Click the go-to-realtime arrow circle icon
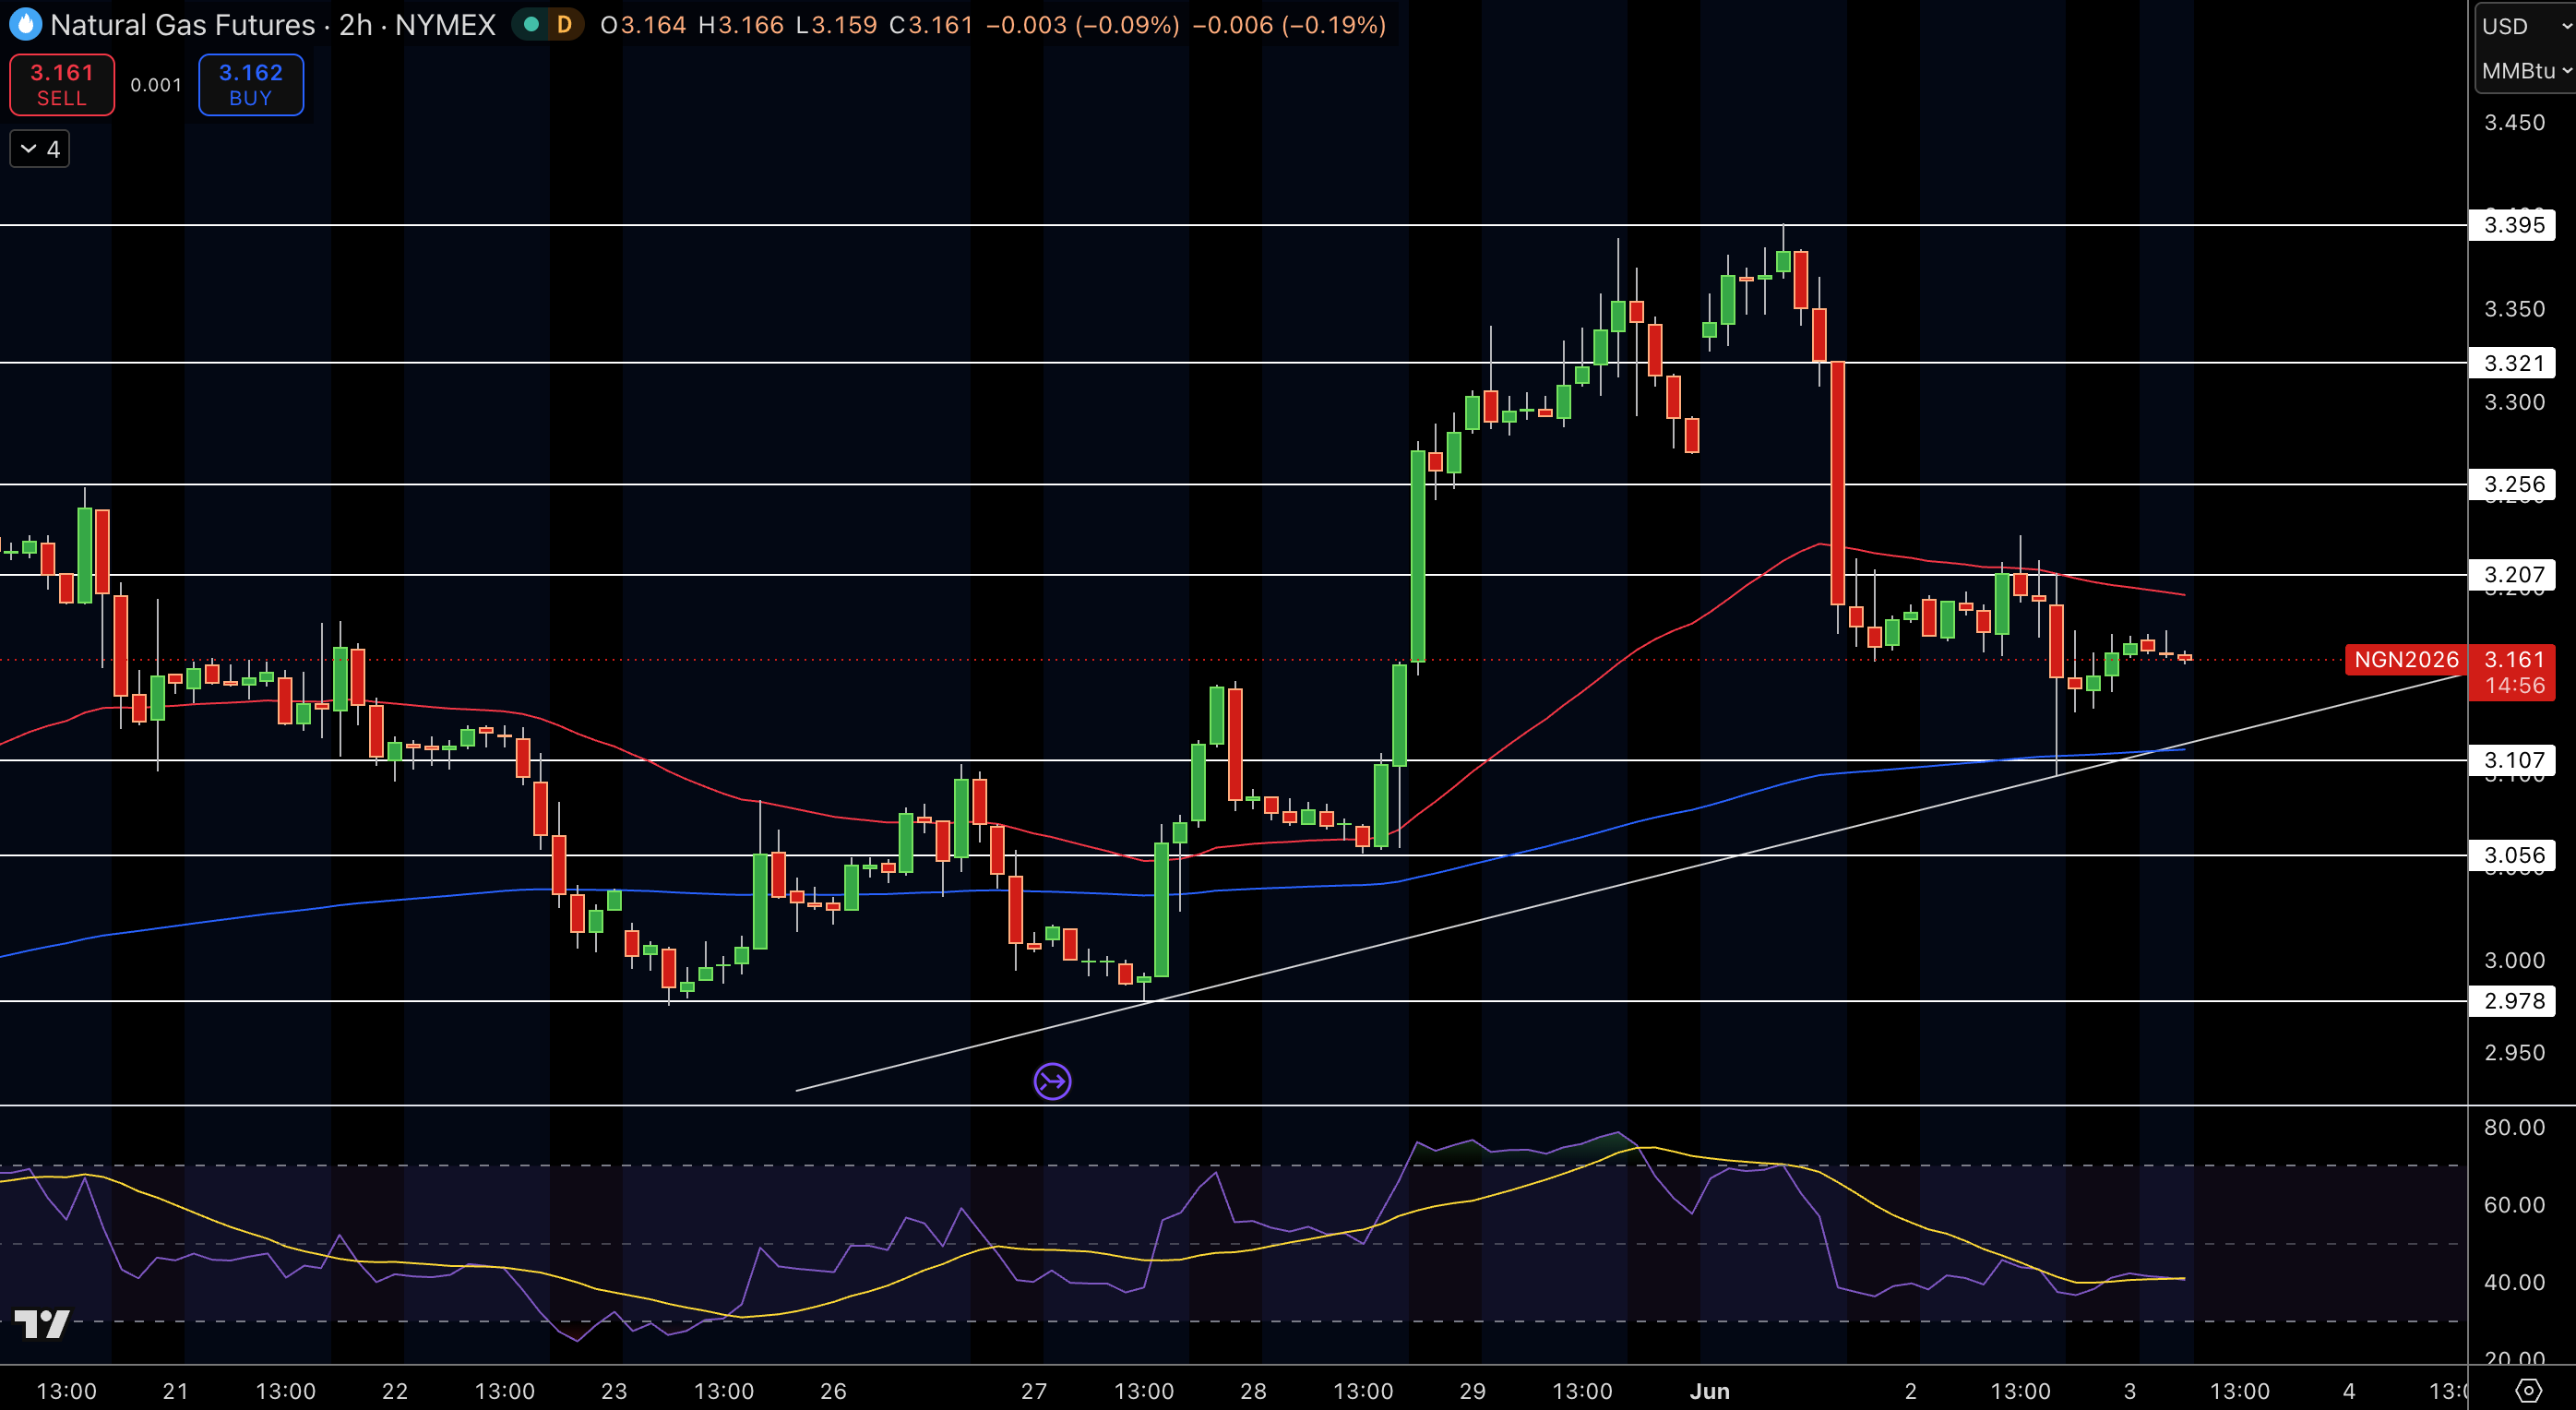 pyautogui.click(x=1052, y=1081)
